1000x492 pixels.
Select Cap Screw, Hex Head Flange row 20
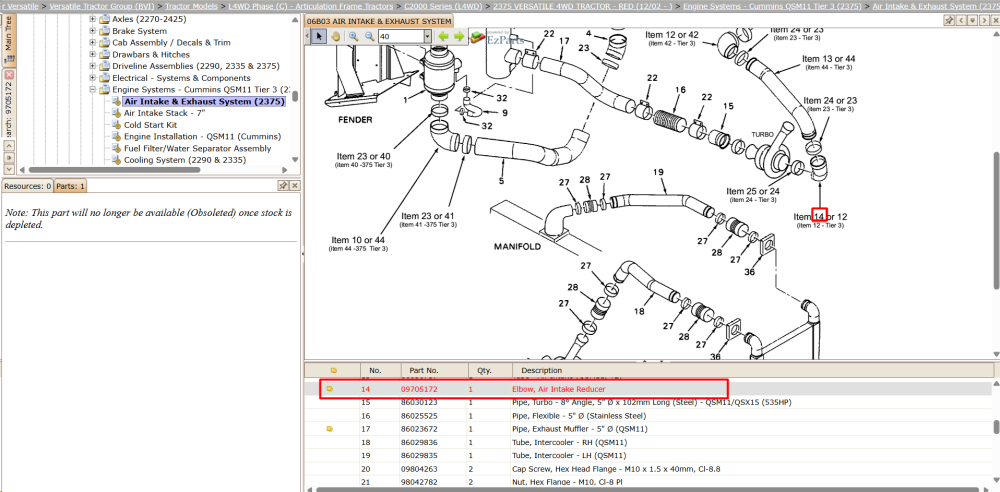(649, 469)
